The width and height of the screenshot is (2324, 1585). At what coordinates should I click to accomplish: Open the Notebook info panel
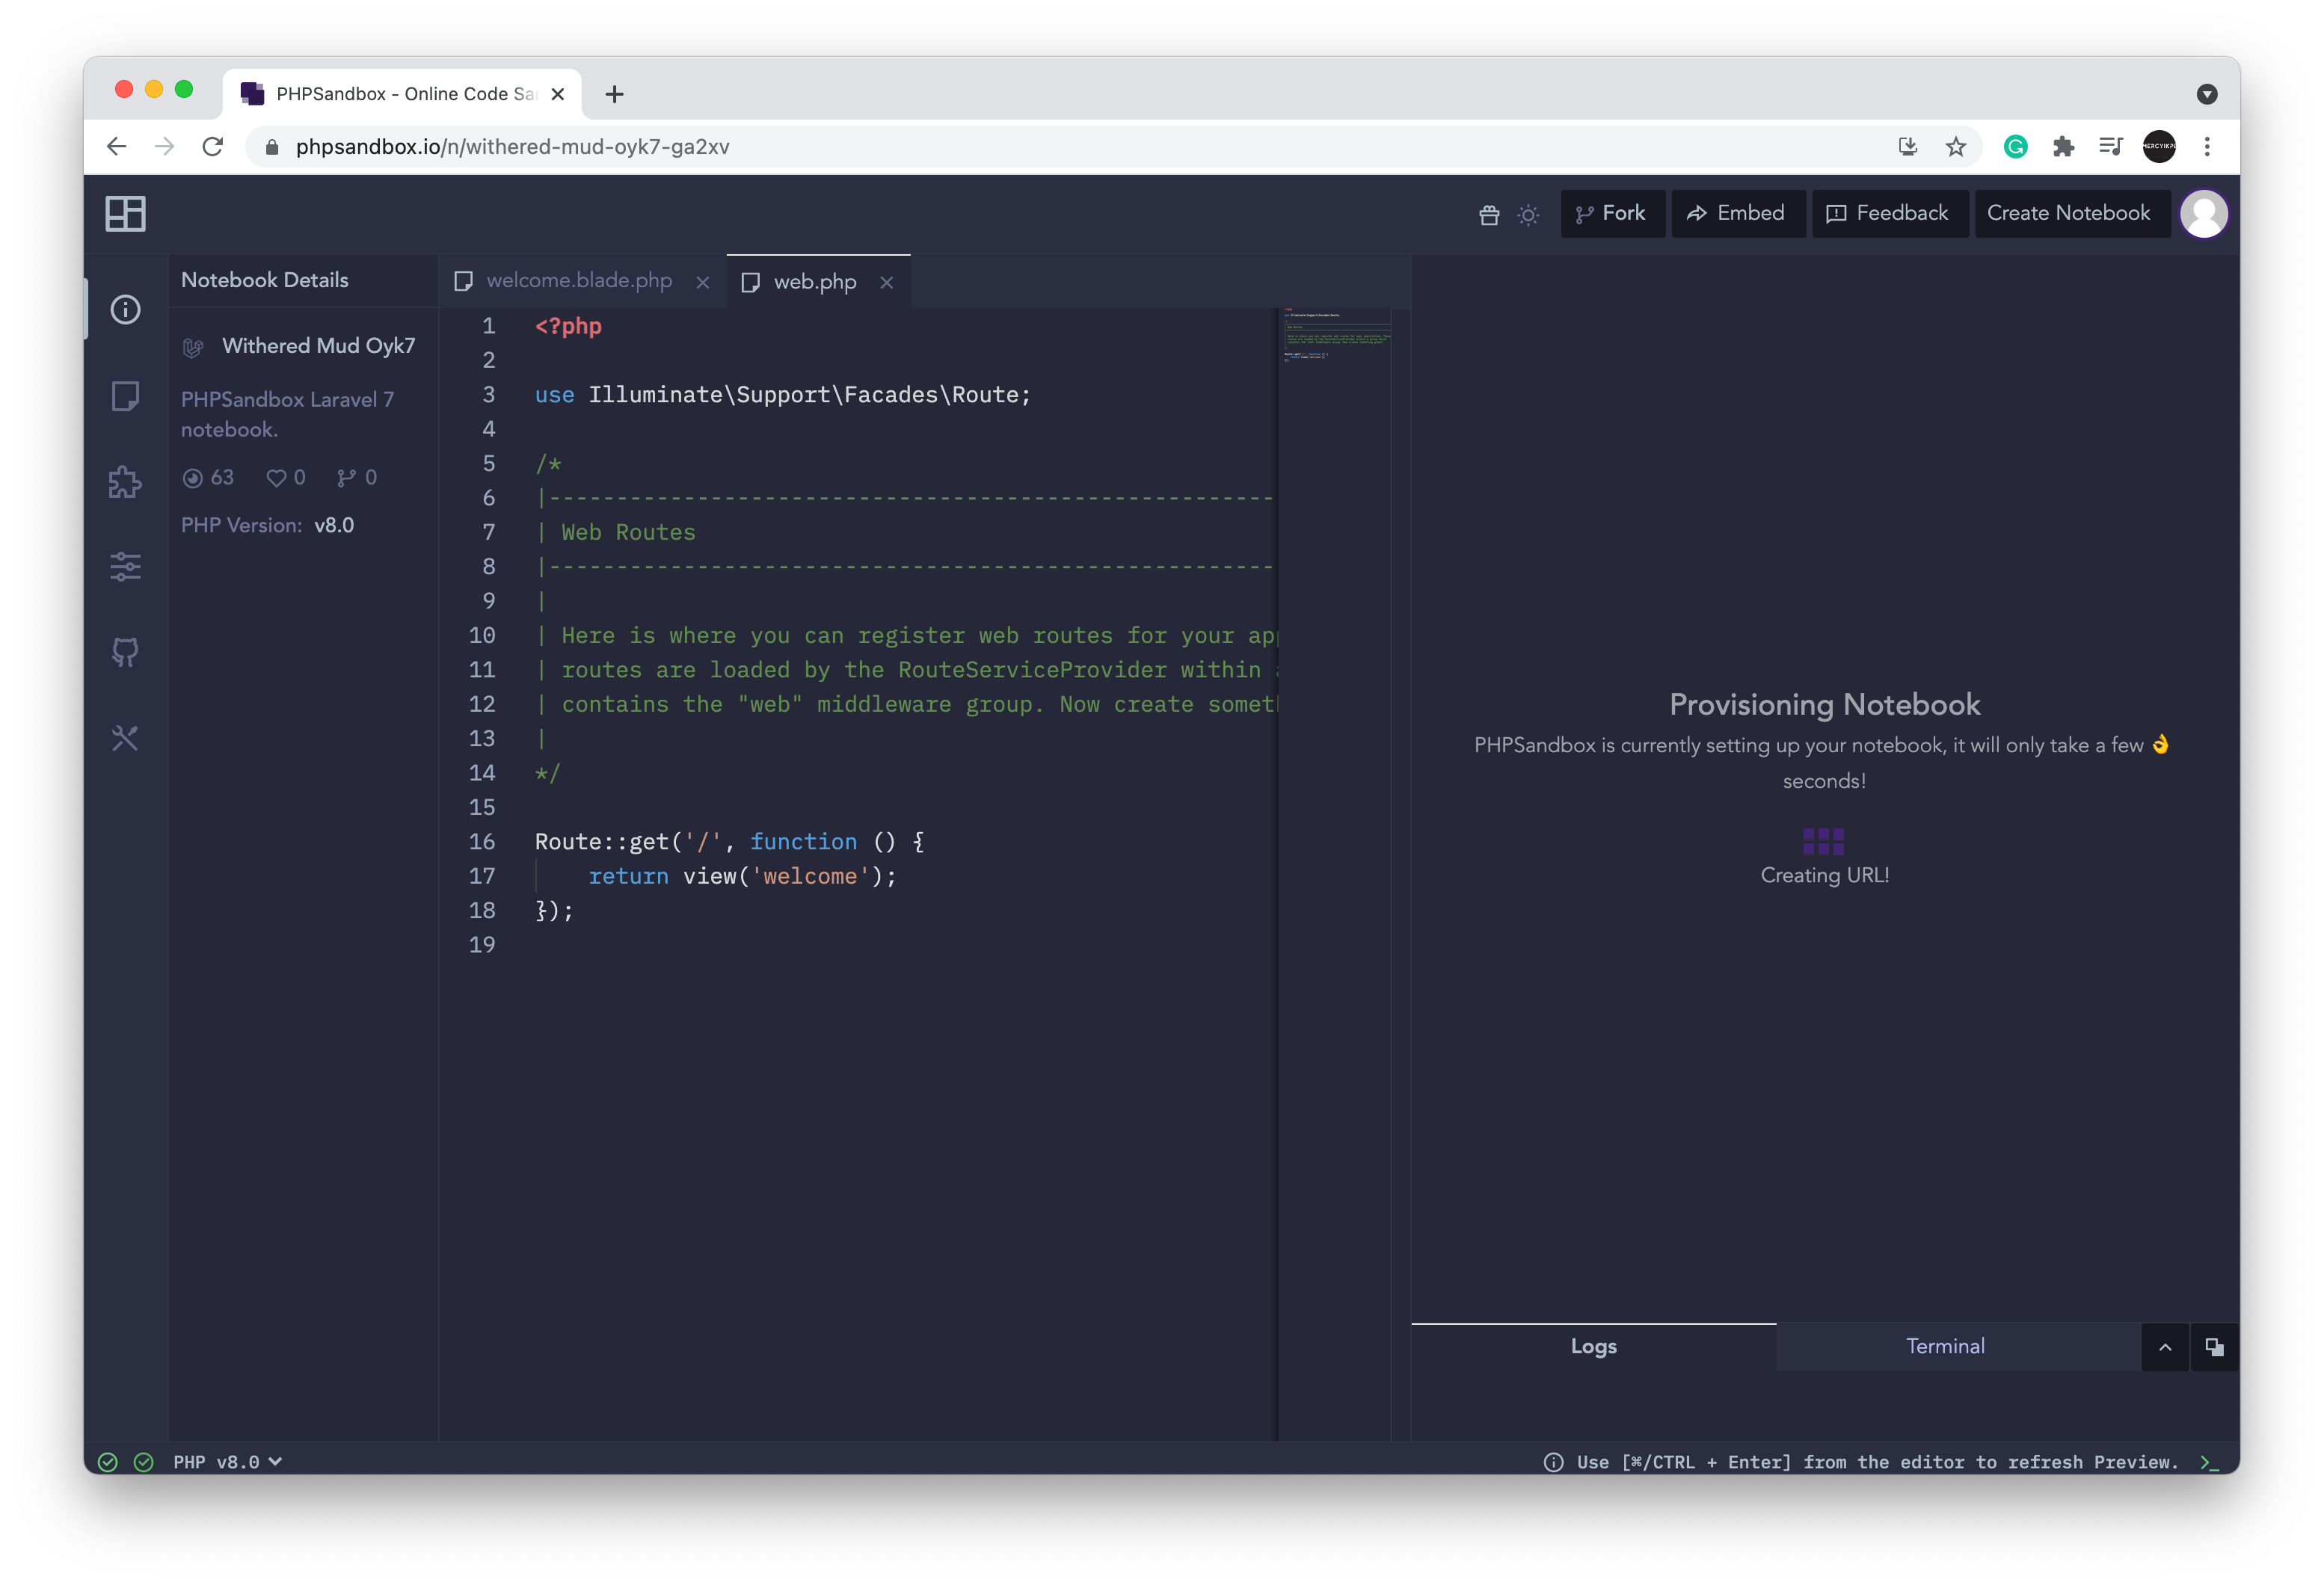[x=126, y=310]
